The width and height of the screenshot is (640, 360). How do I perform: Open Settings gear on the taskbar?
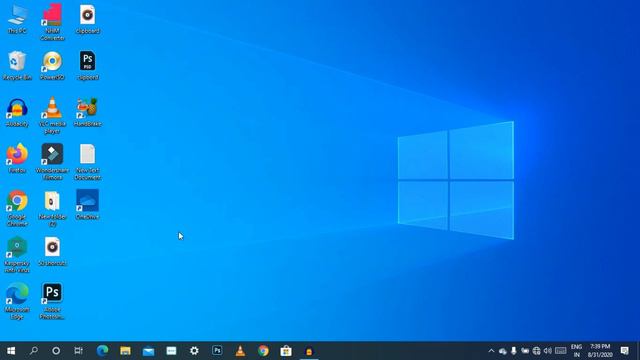pos(194,351)
